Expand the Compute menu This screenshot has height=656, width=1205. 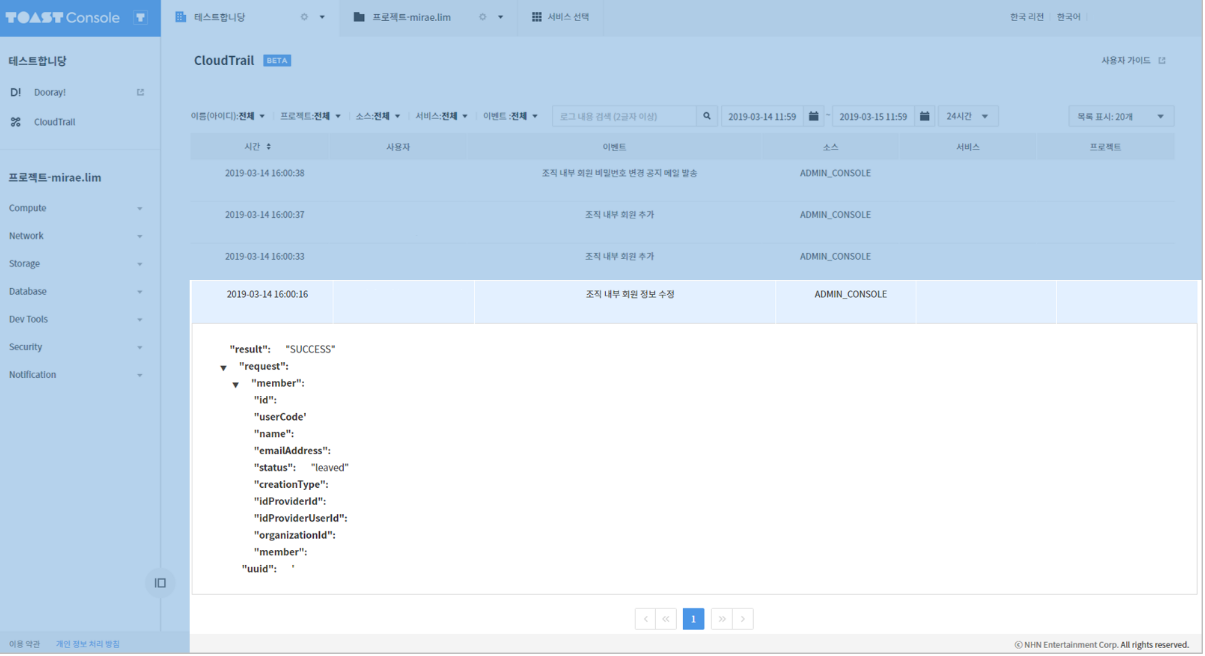tap(80, 208)
